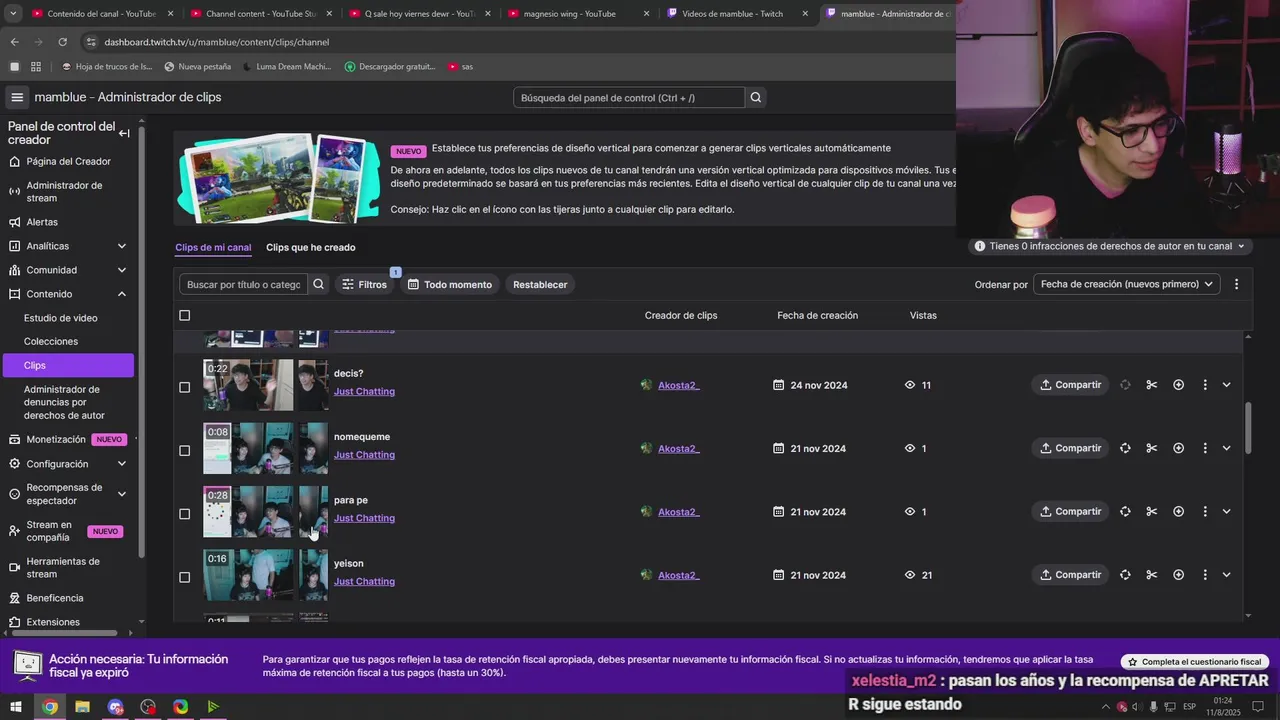
Task: Click the control panel search magnifier button
Action: click(756, 97)
